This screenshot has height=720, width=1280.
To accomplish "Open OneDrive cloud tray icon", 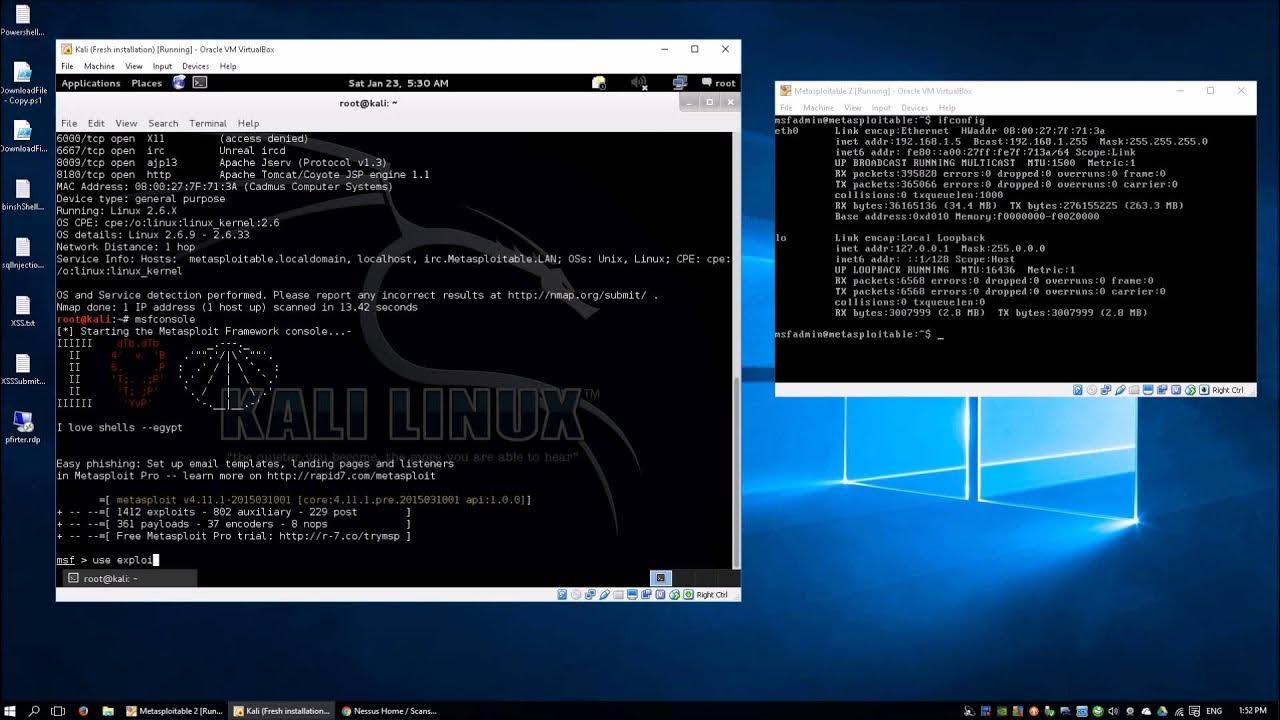I will 1146,711.
